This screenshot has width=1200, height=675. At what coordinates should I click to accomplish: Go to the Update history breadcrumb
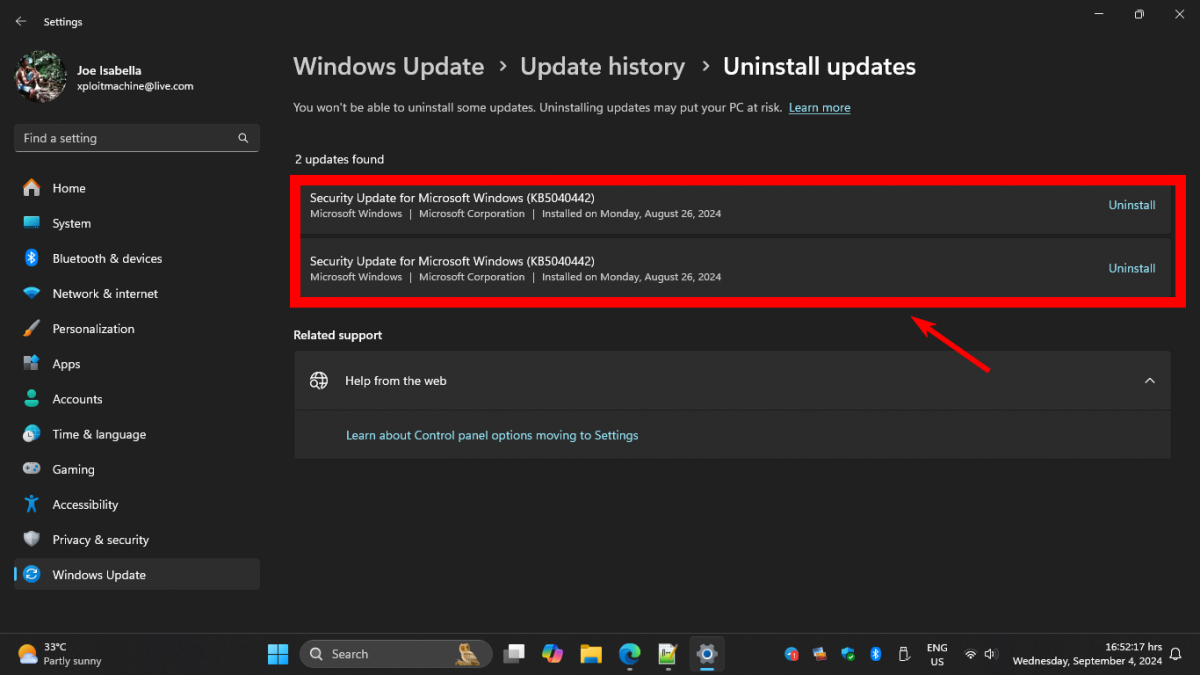603,67
